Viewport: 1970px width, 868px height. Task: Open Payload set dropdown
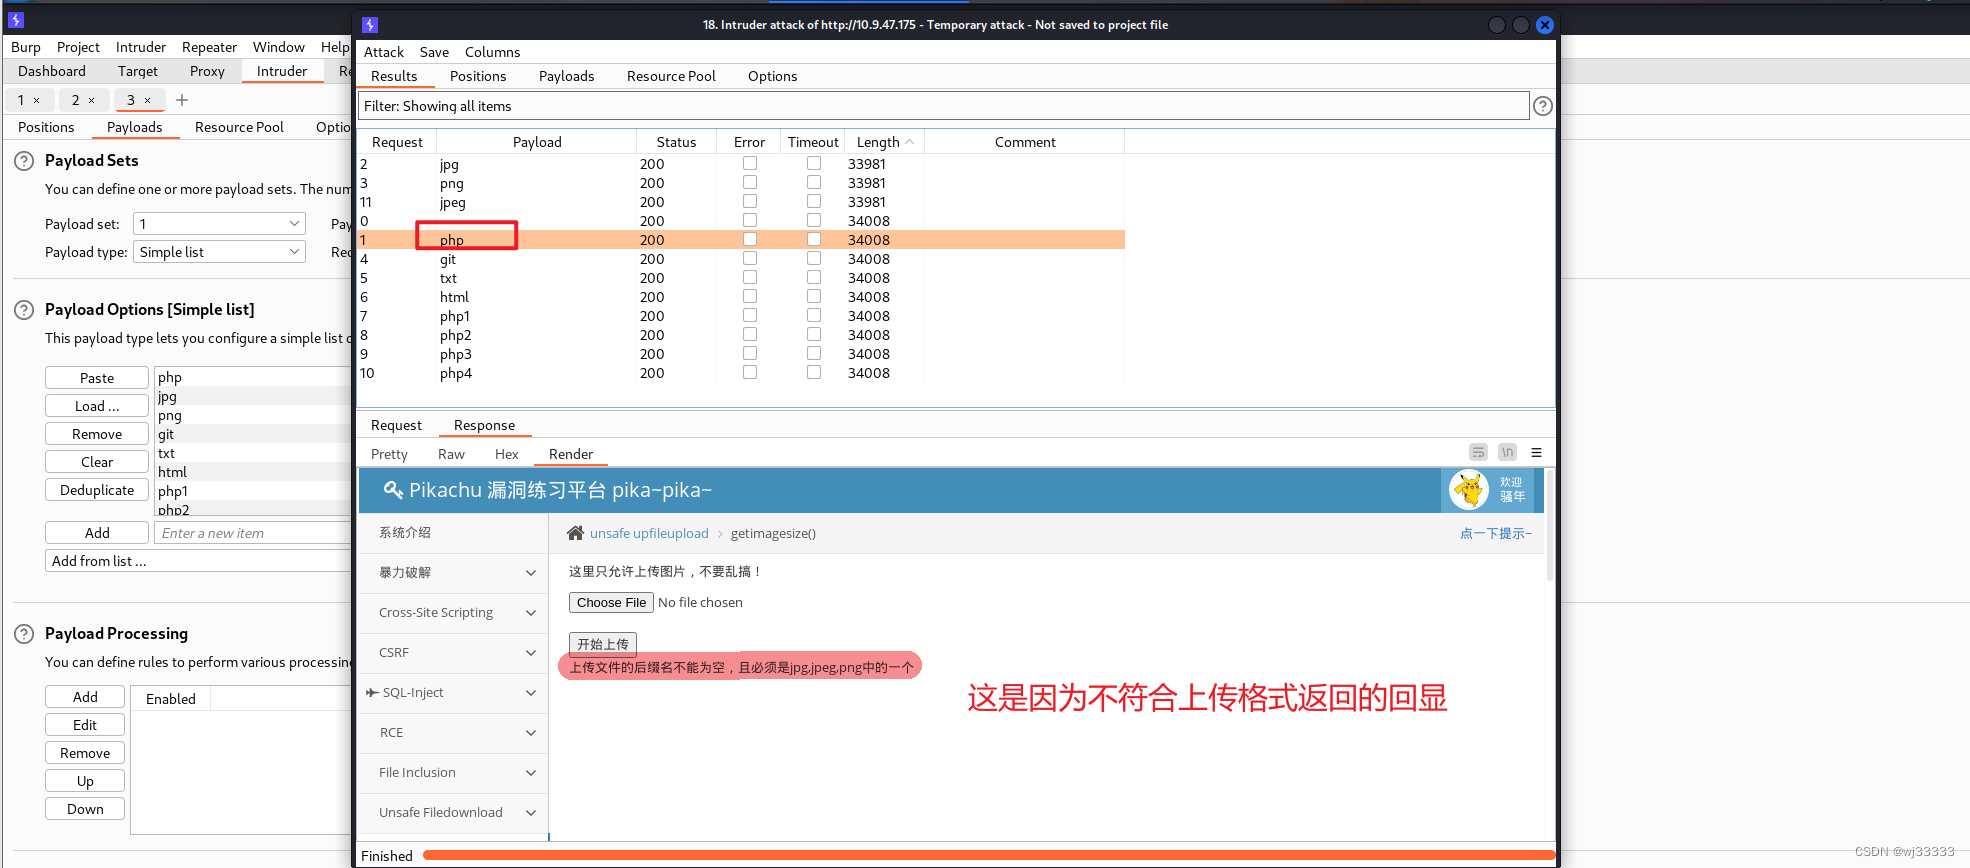pyautogui.click(x=219, y=224)
